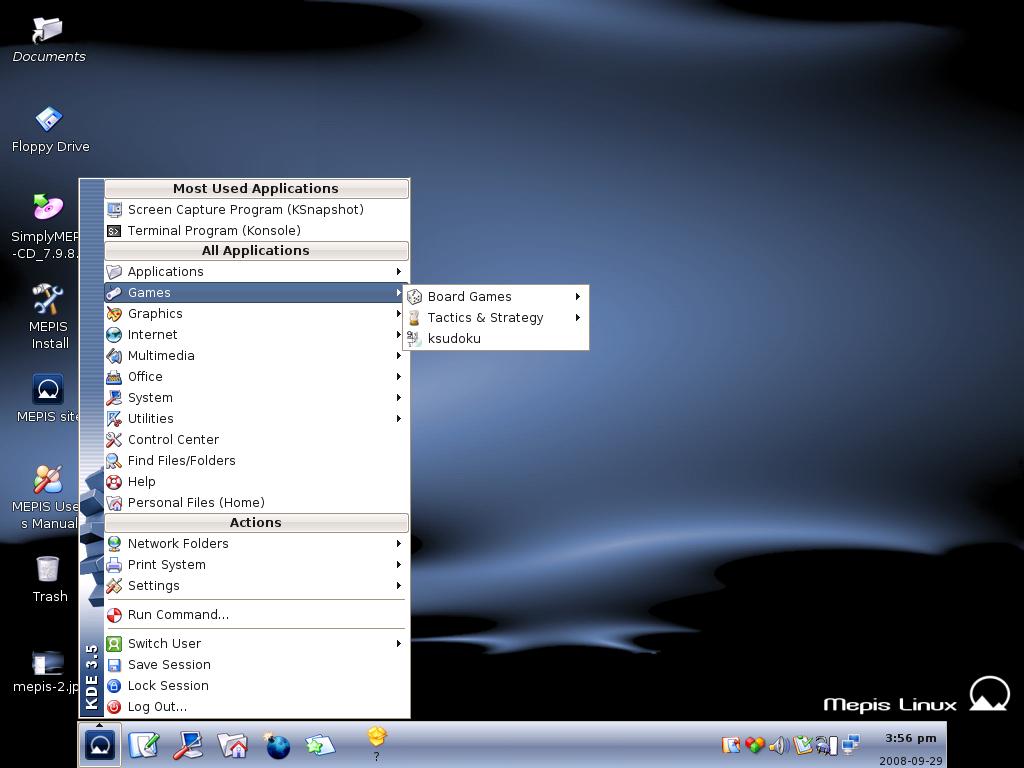Open the SimplyMEPIS CD desktop icon
Image resolution: width=1024 pixels, height=768 pixels.
(x=46, y=226)
